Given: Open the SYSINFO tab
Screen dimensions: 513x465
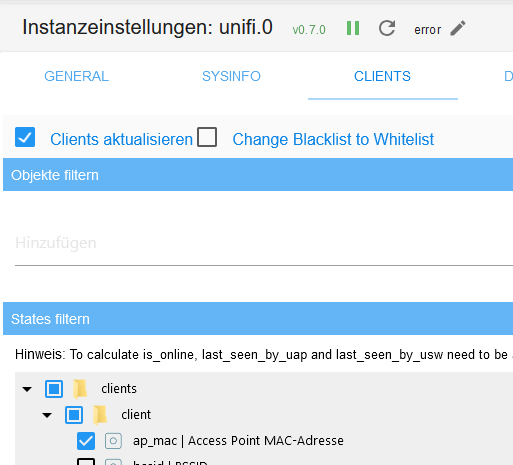Looking at the screenshot, I should click(231, 76).
